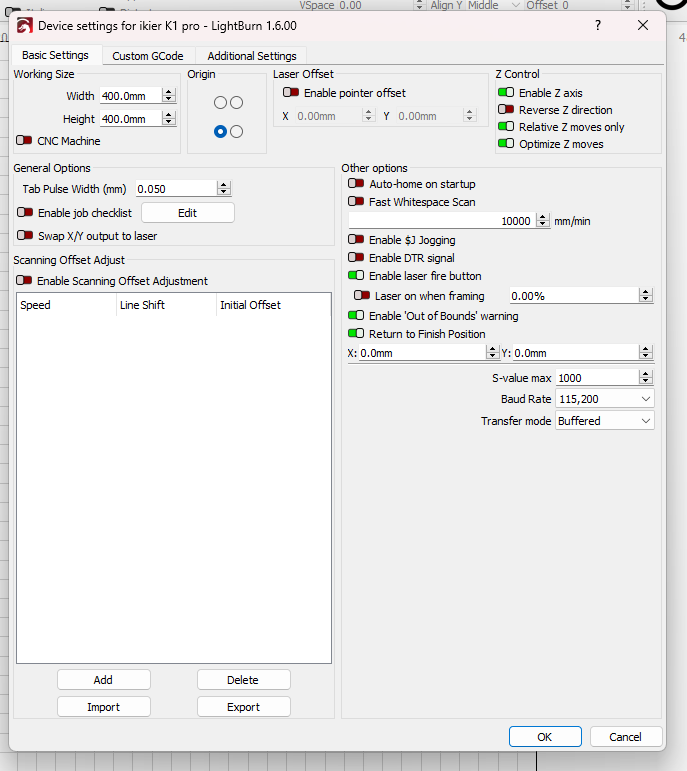The height and width of the screenshot is (771, 687).
Task: Toggle Relative Z moves only
Action: pos(506,127)
